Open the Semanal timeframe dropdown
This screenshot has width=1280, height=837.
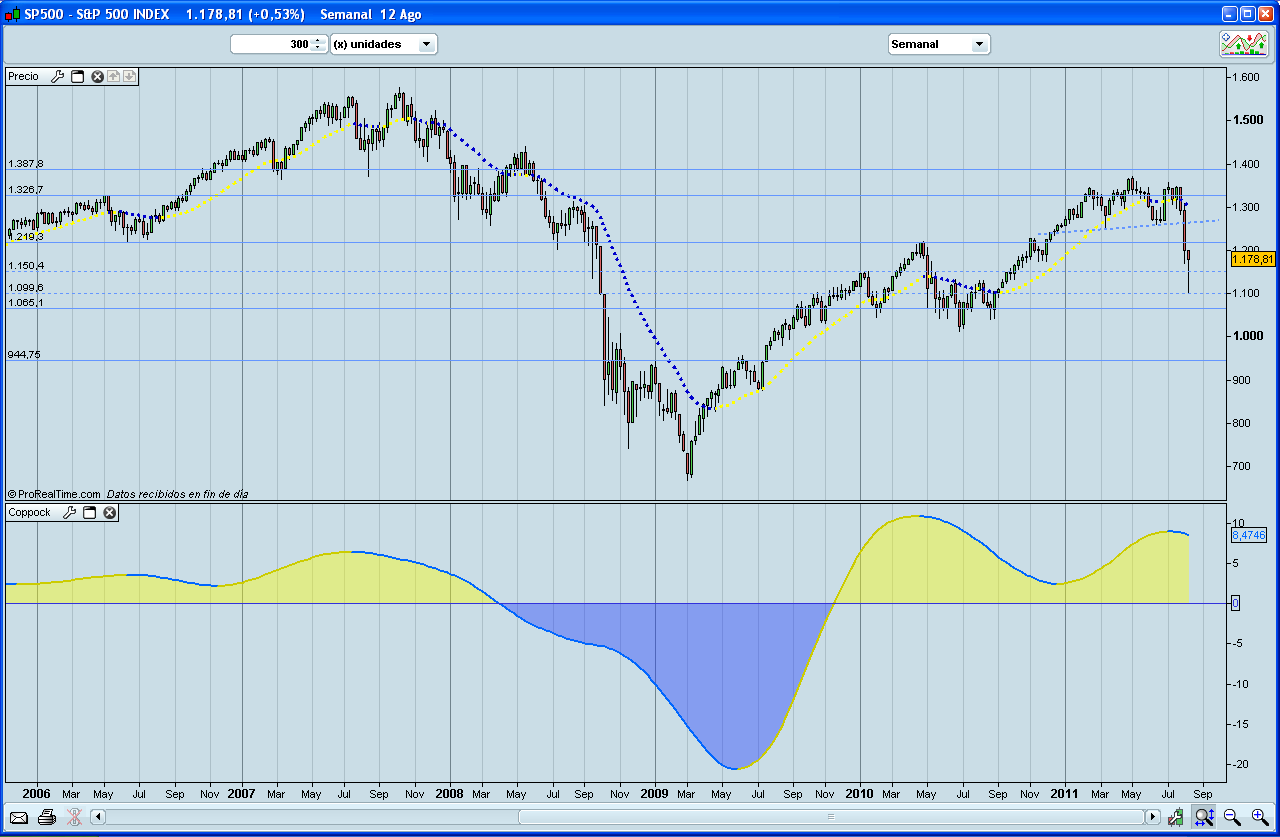pyautogui.click(x=979, y=44)
